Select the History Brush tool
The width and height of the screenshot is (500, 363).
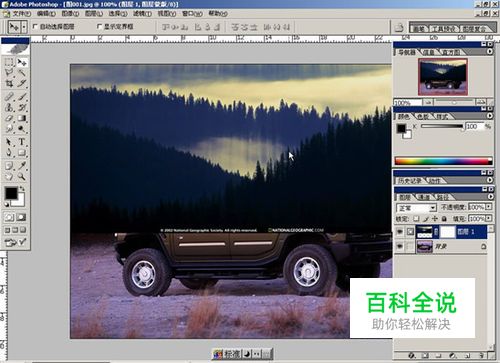coord(22,107)
